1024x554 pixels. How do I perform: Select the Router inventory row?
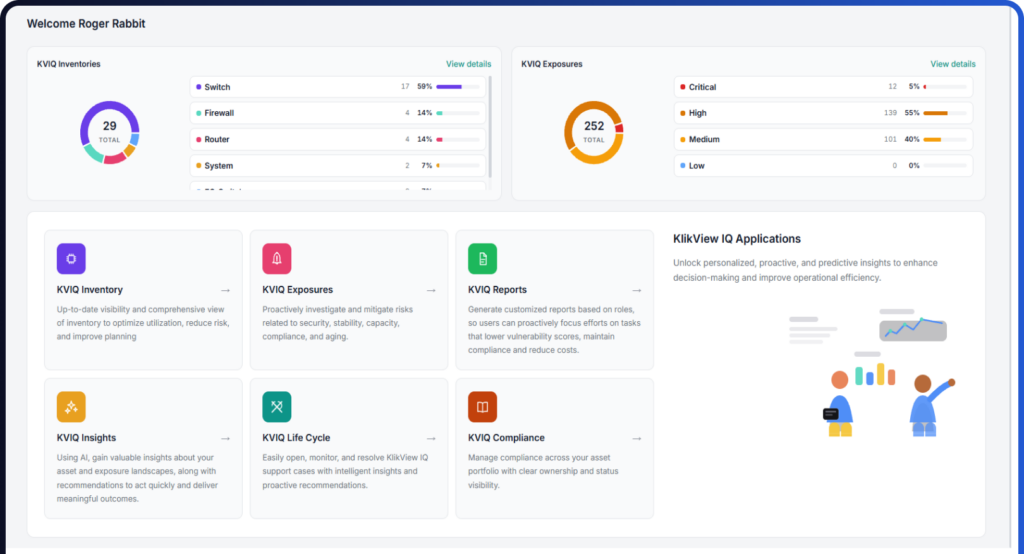point(338,139)
